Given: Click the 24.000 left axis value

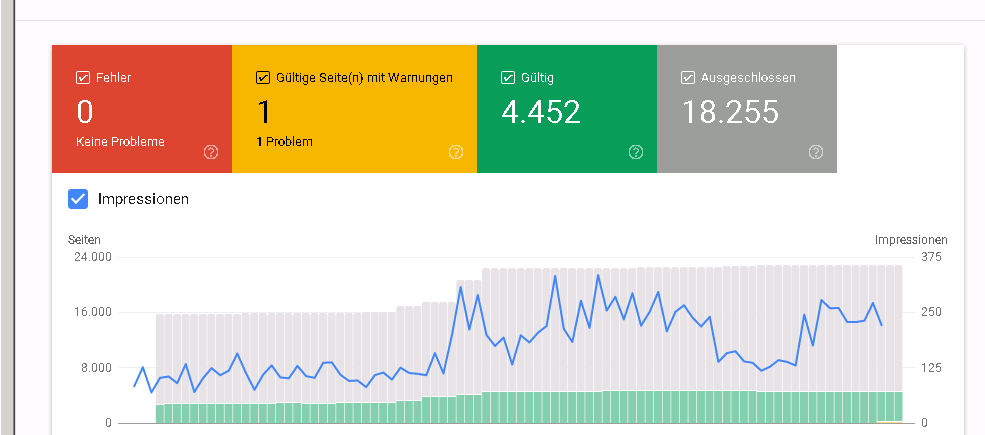Looking at the screenshot, I should coord(90,257).
